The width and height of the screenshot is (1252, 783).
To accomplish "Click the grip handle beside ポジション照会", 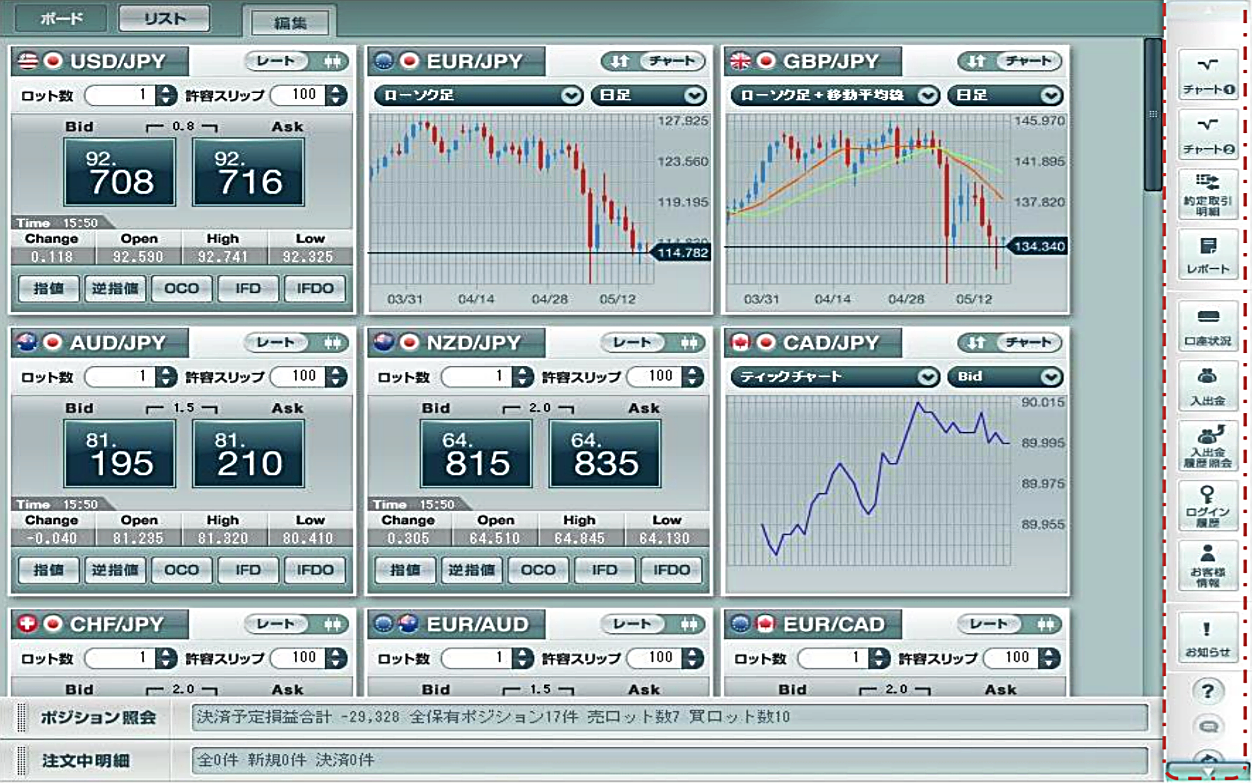I will coord(20,718).
